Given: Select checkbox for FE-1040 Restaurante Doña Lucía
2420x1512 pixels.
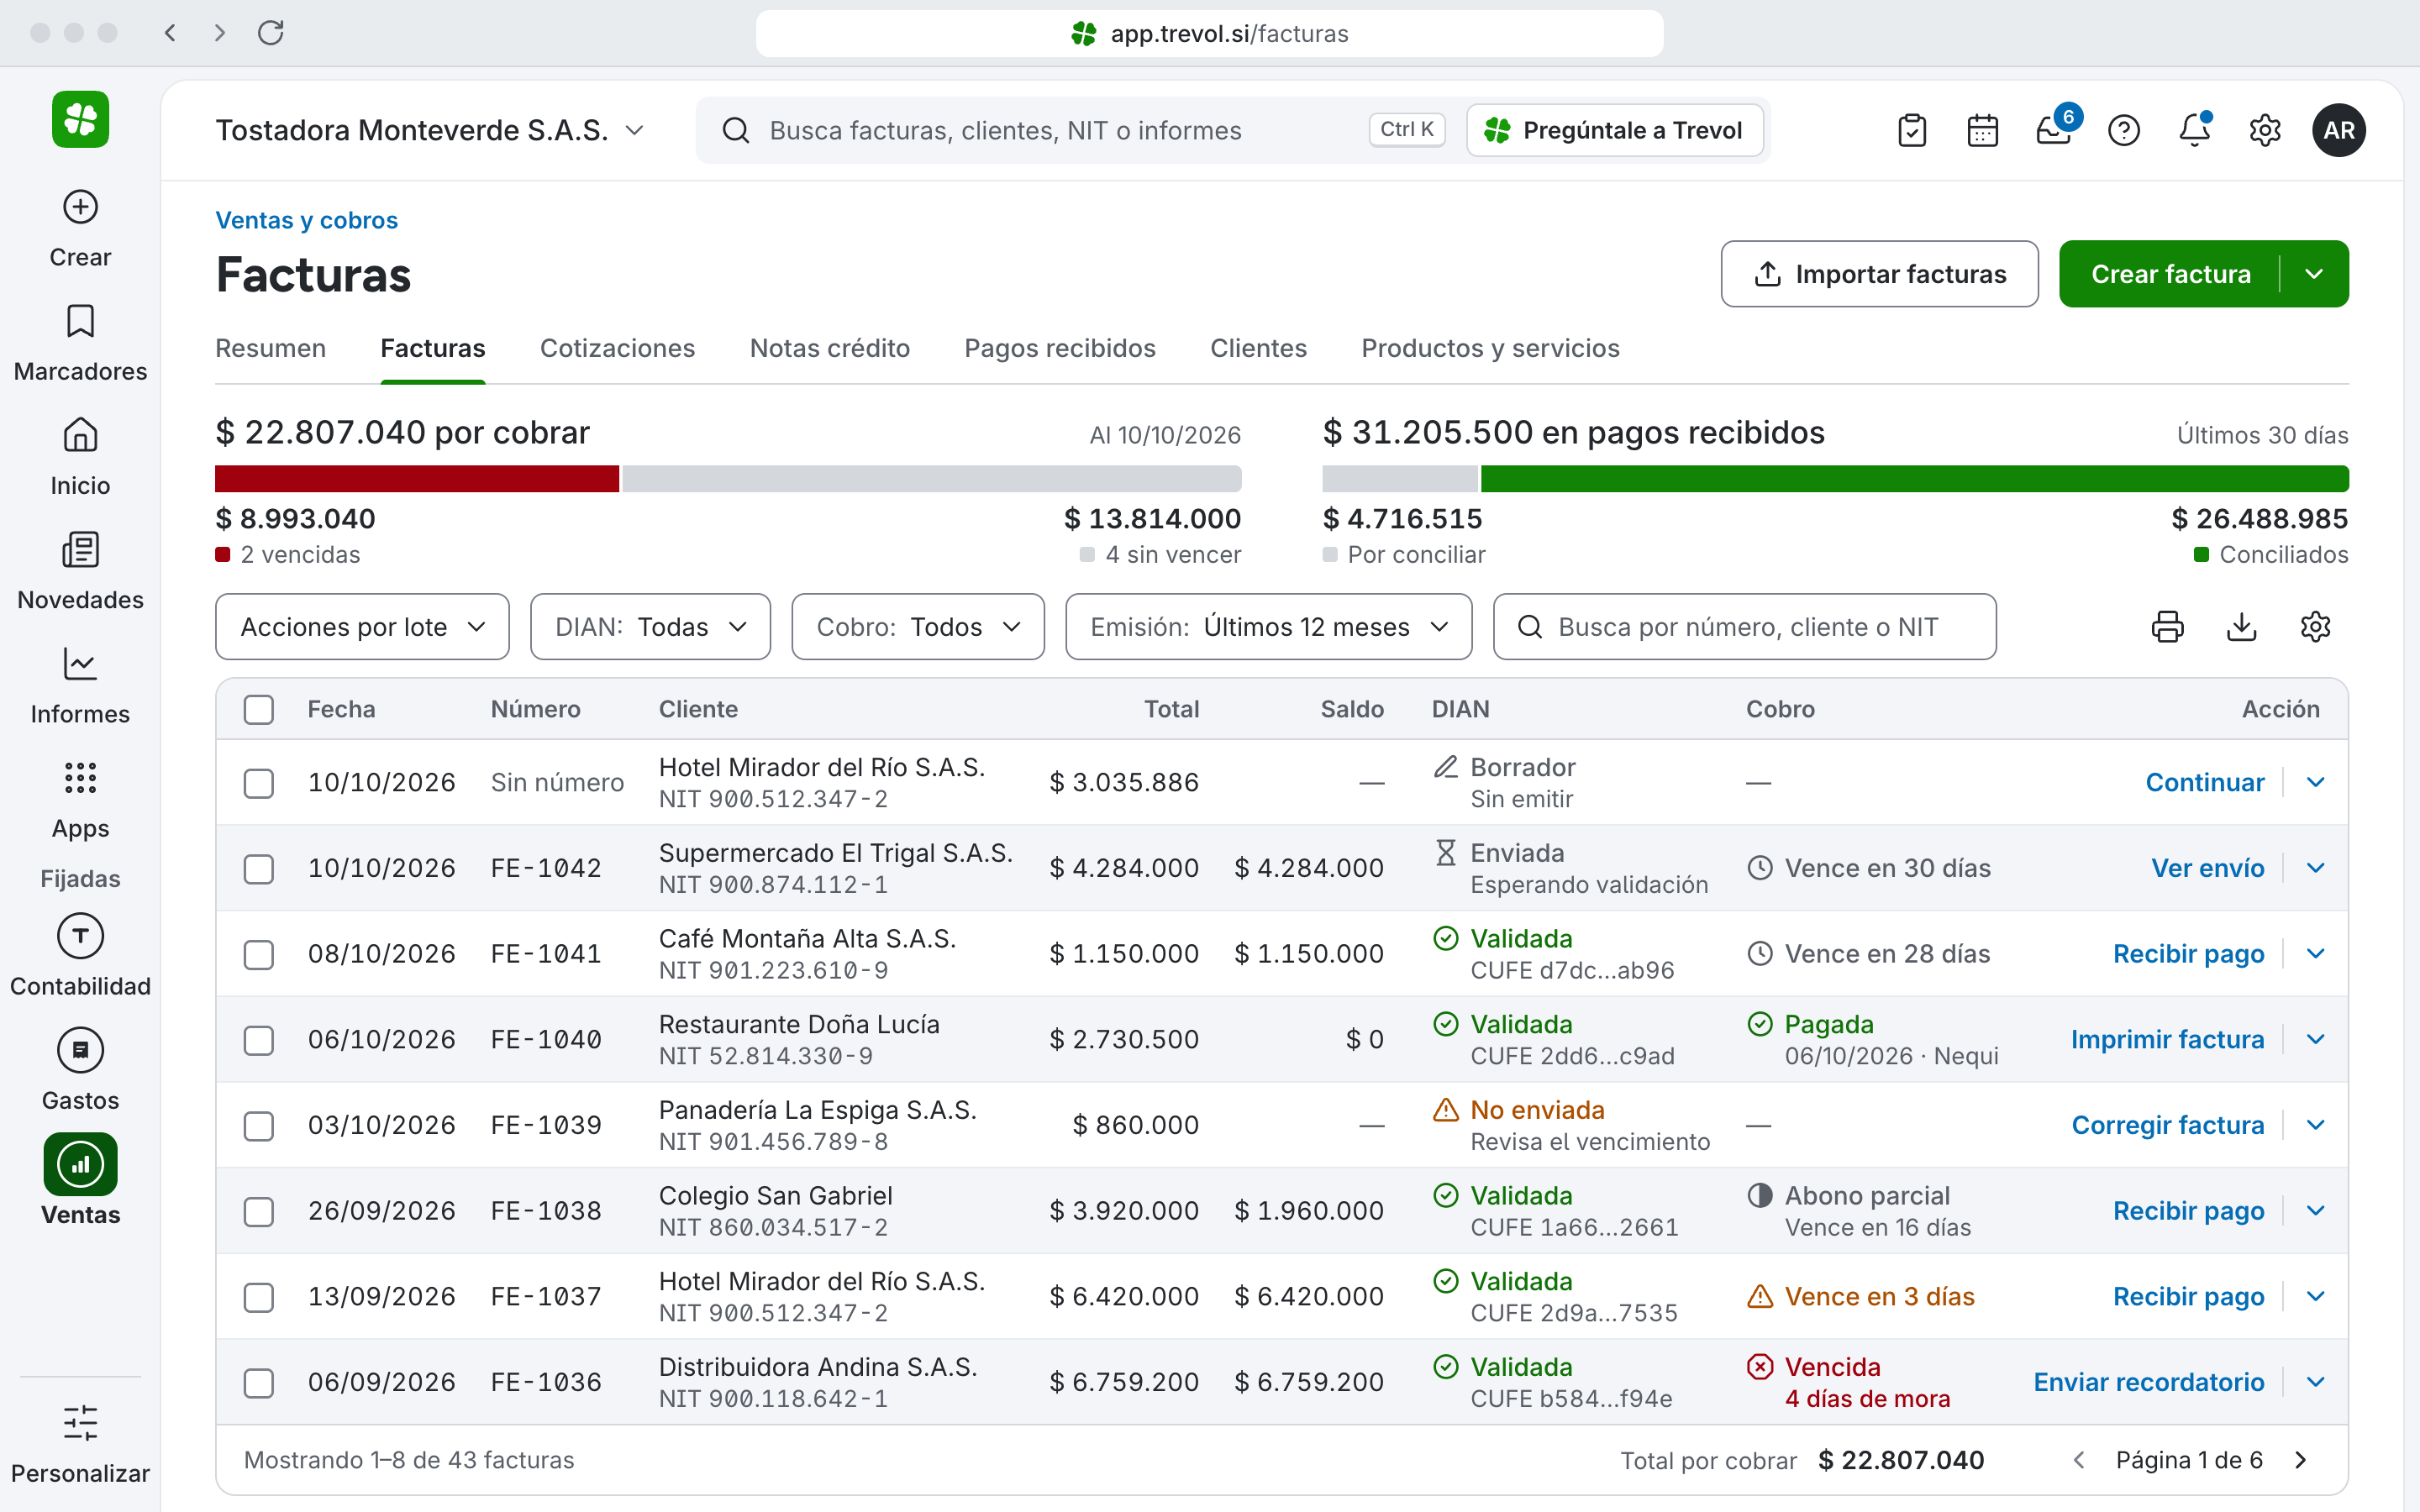Looking at the screenshot, I should pyautogui.click(x=259, y=1040).
